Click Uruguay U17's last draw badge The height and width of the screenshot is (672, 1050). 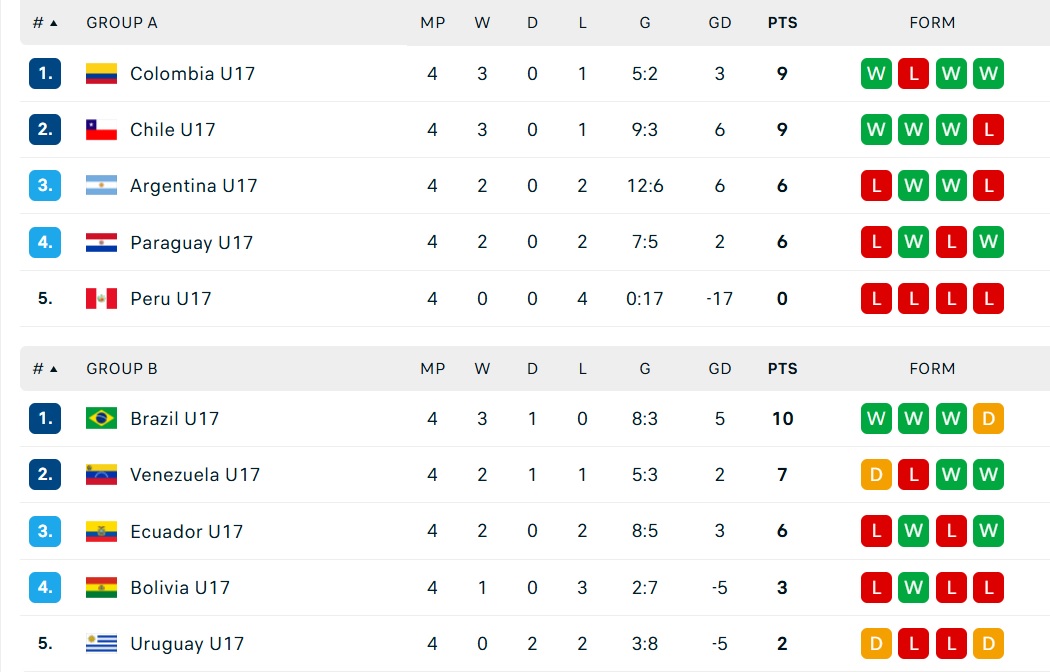(988, 643)
